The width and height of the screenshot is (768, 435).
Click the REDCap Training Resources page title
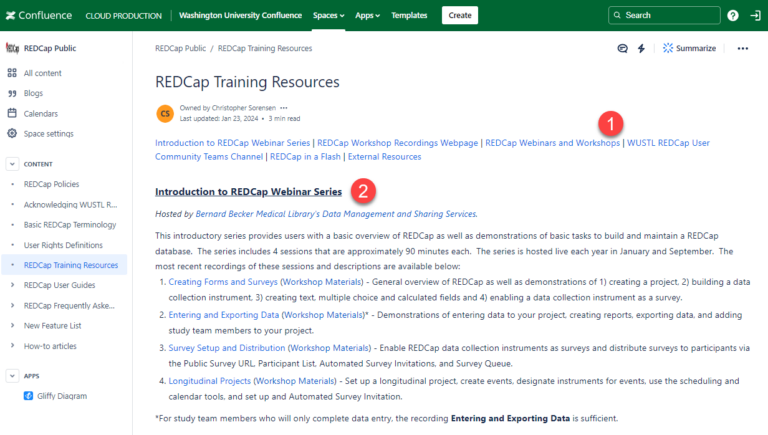click(247, 82)
